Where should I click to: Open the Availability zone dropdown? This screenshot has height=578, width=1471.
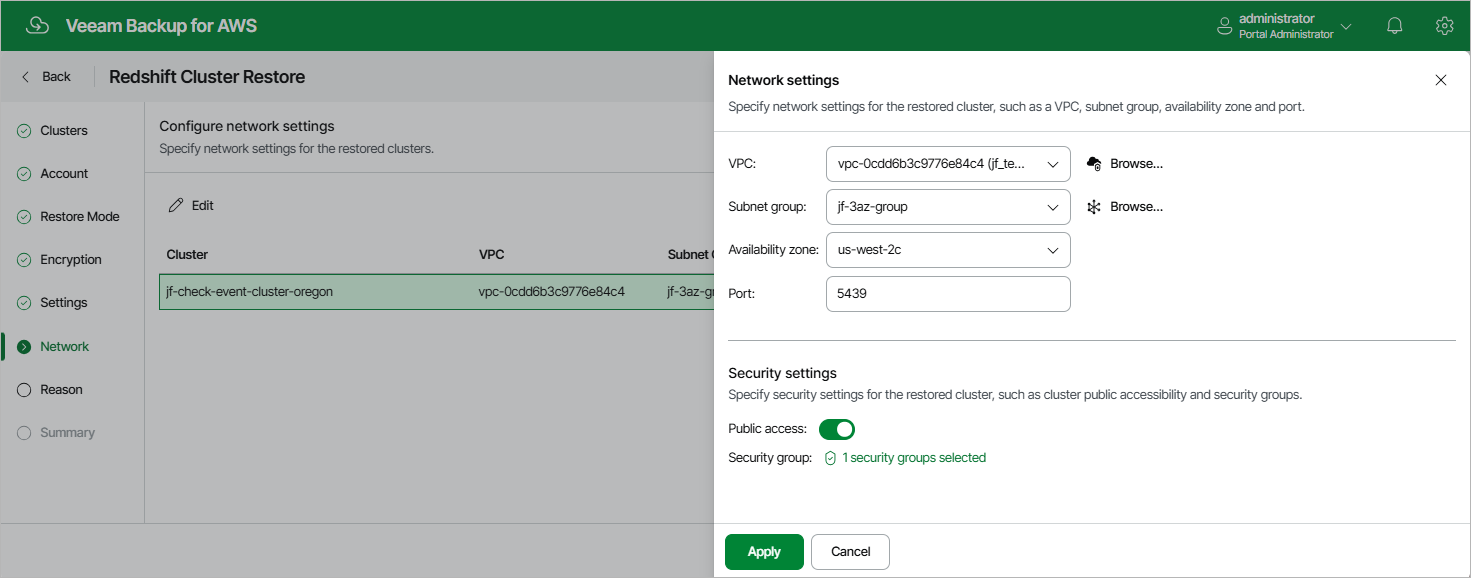(x=948, y=250)
